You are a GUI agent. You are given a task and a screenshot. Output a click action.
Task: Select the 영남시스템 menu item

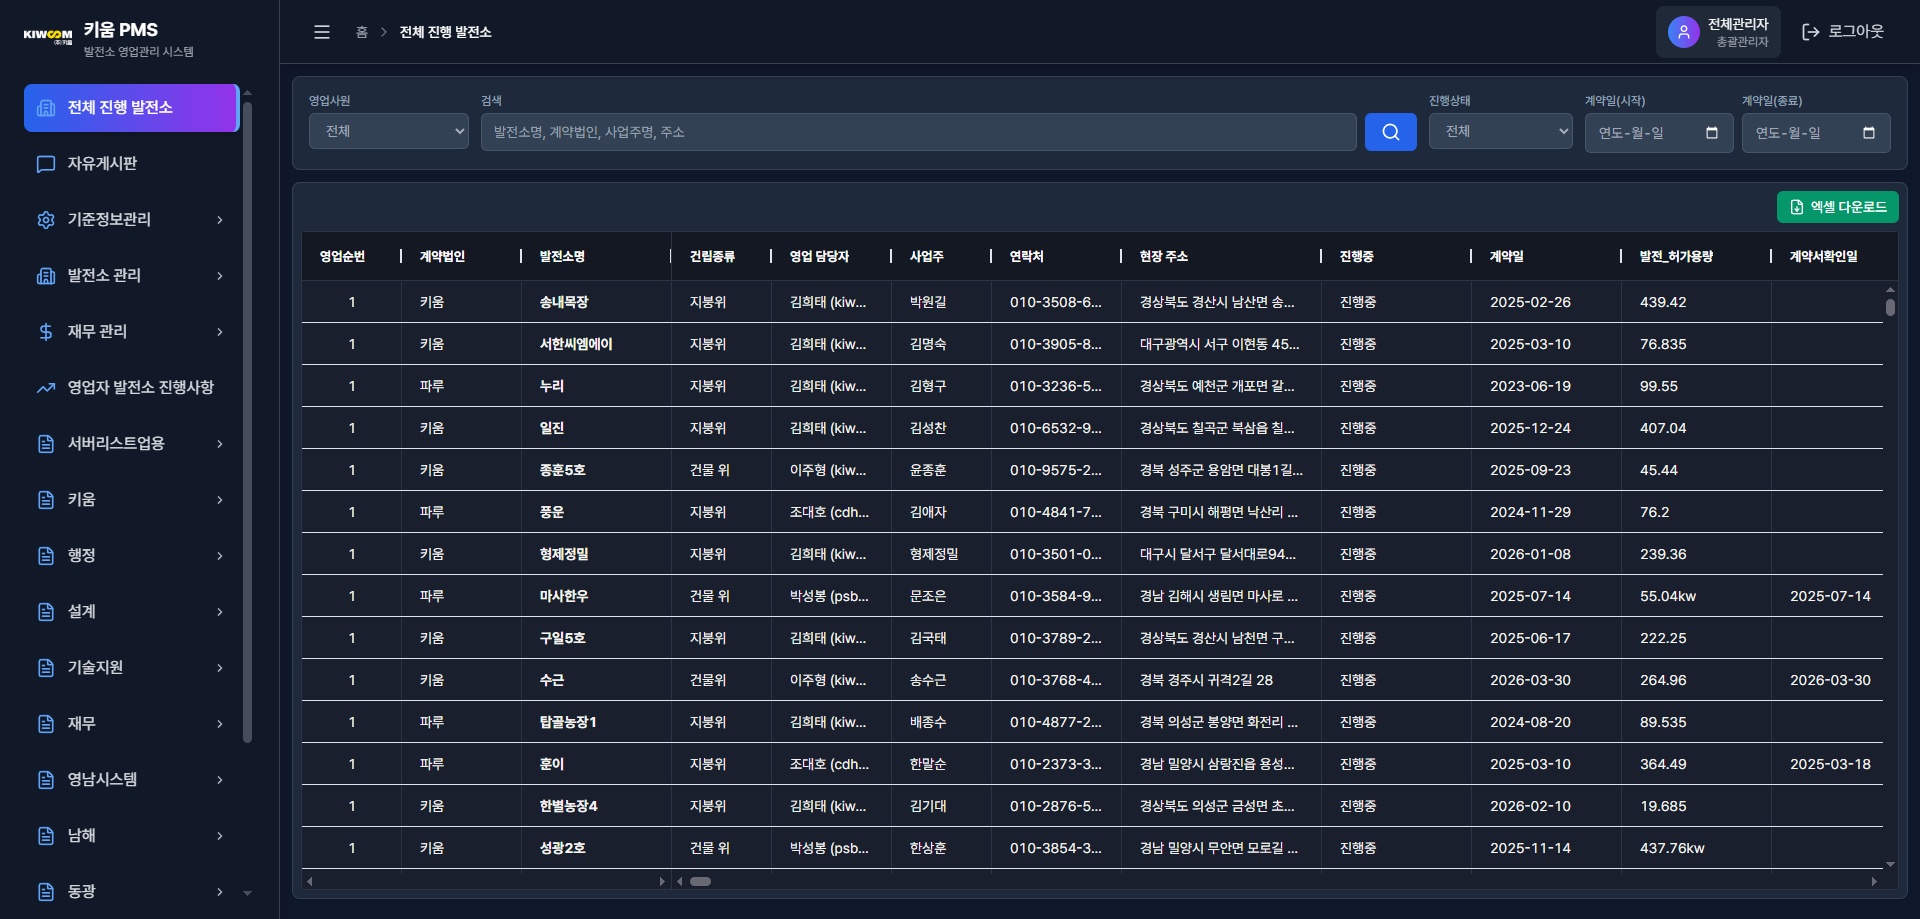pos(131,780)
